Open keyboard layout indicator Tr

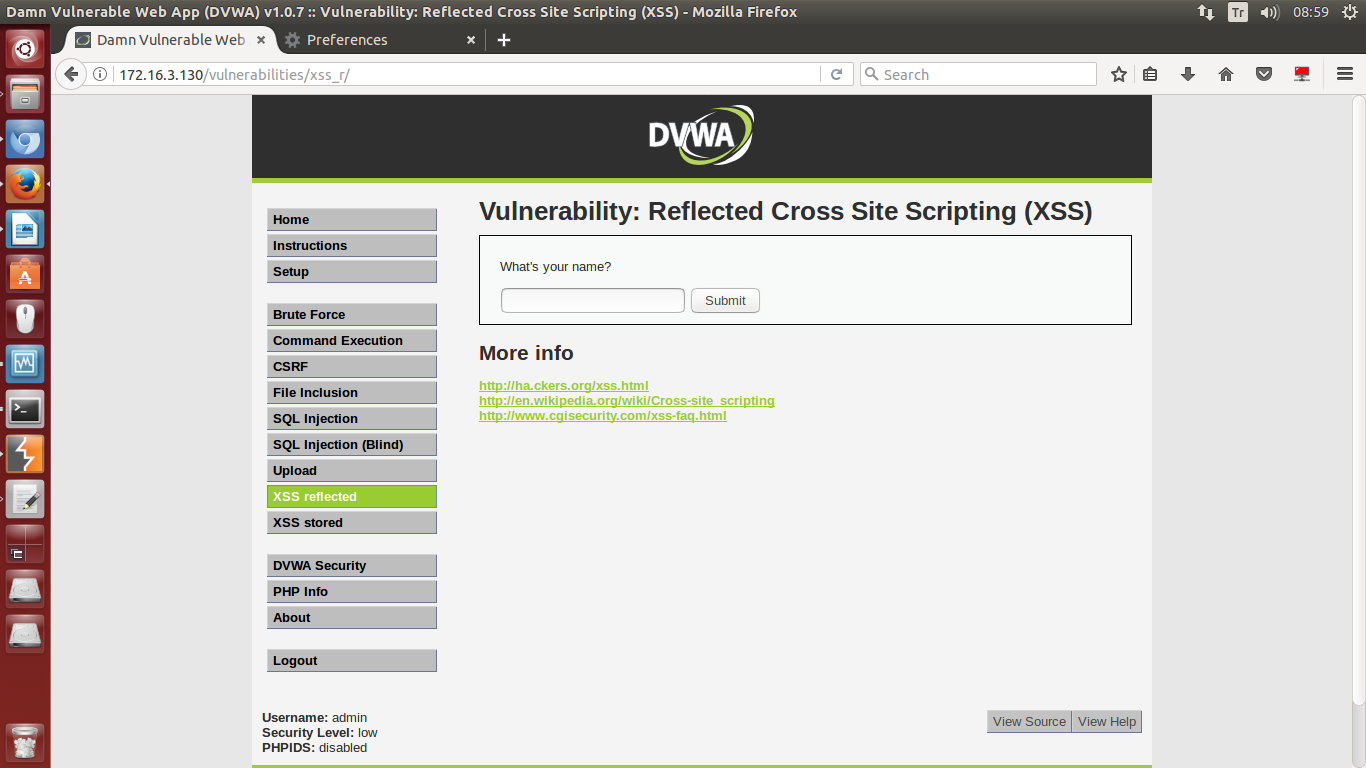point(1238,12)
